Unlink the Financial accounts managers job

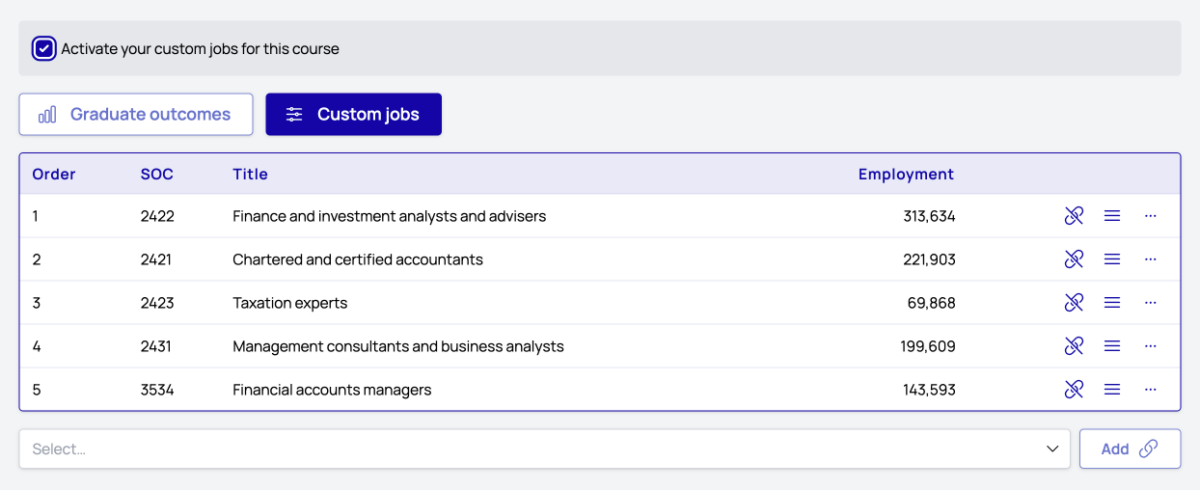pos(1074,390)
